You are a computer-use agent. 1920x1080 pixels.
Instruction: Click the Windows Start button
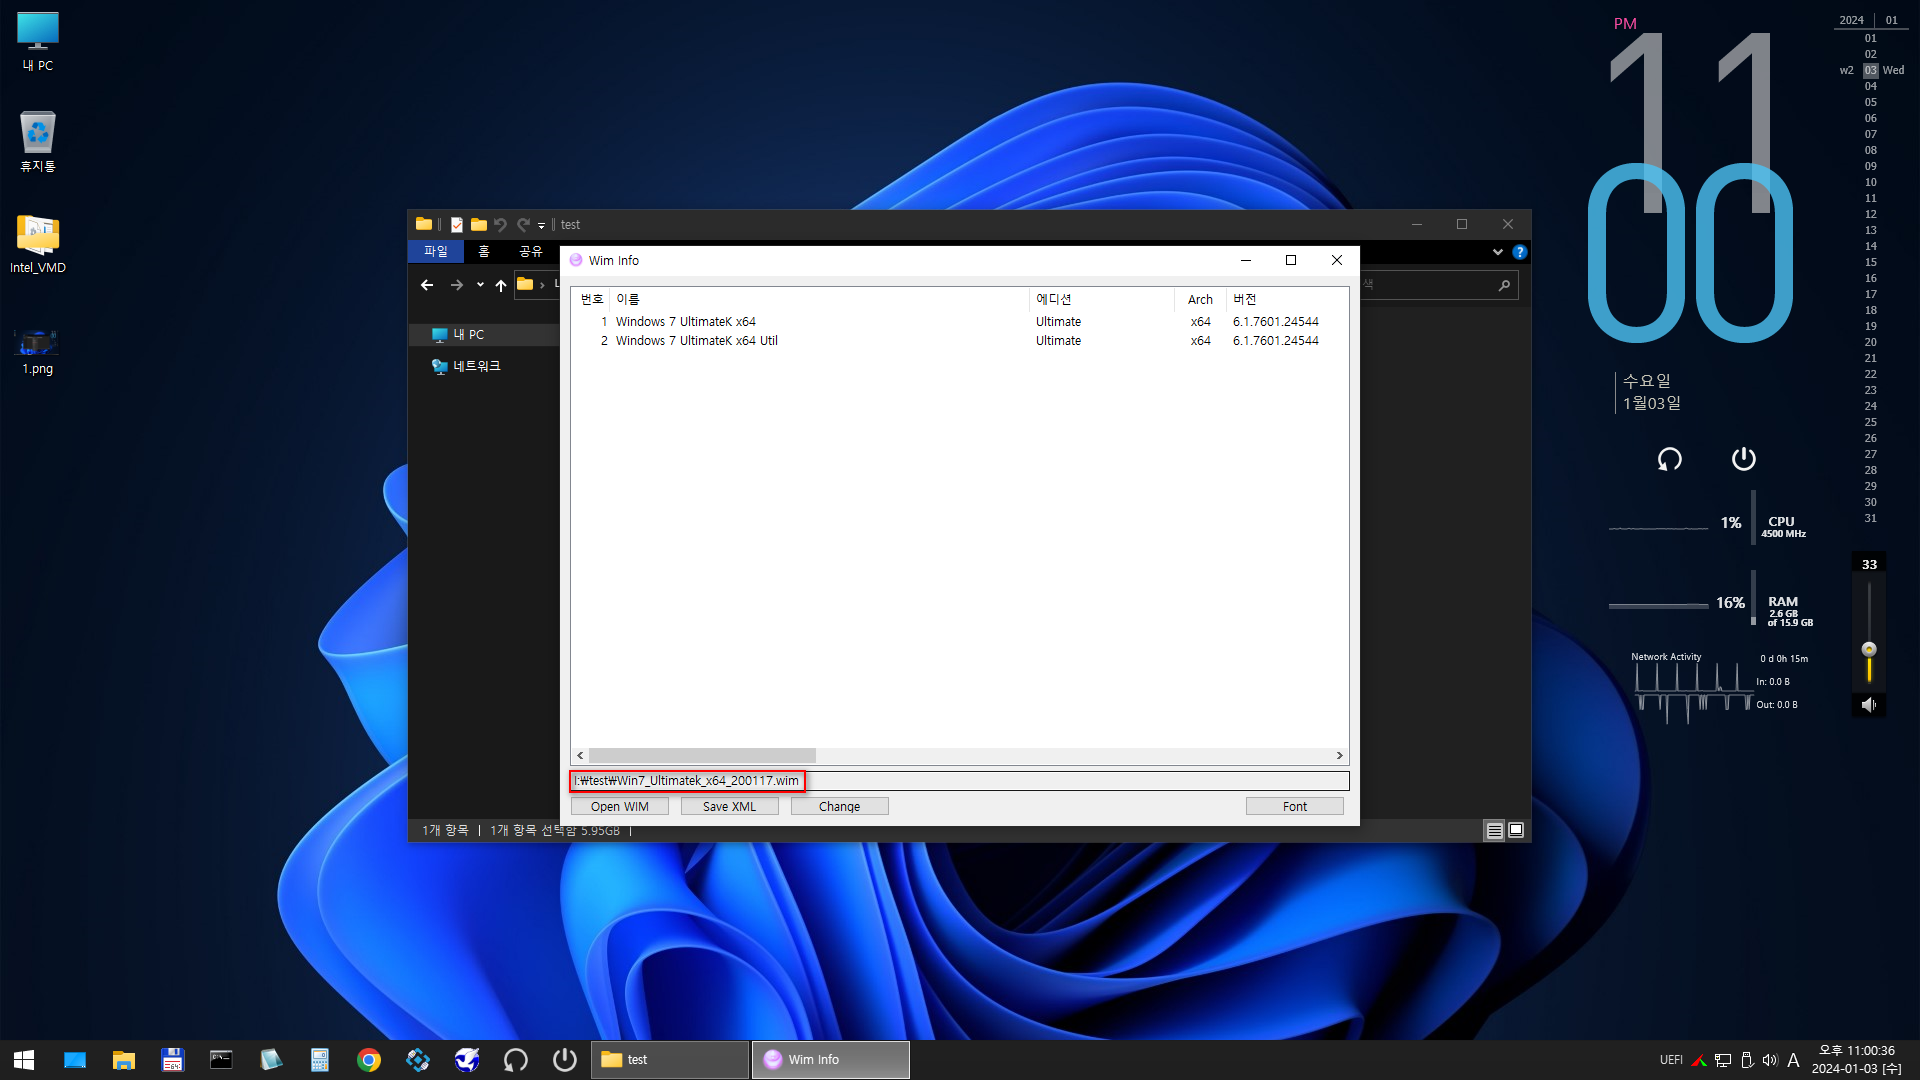point(24,1060)
